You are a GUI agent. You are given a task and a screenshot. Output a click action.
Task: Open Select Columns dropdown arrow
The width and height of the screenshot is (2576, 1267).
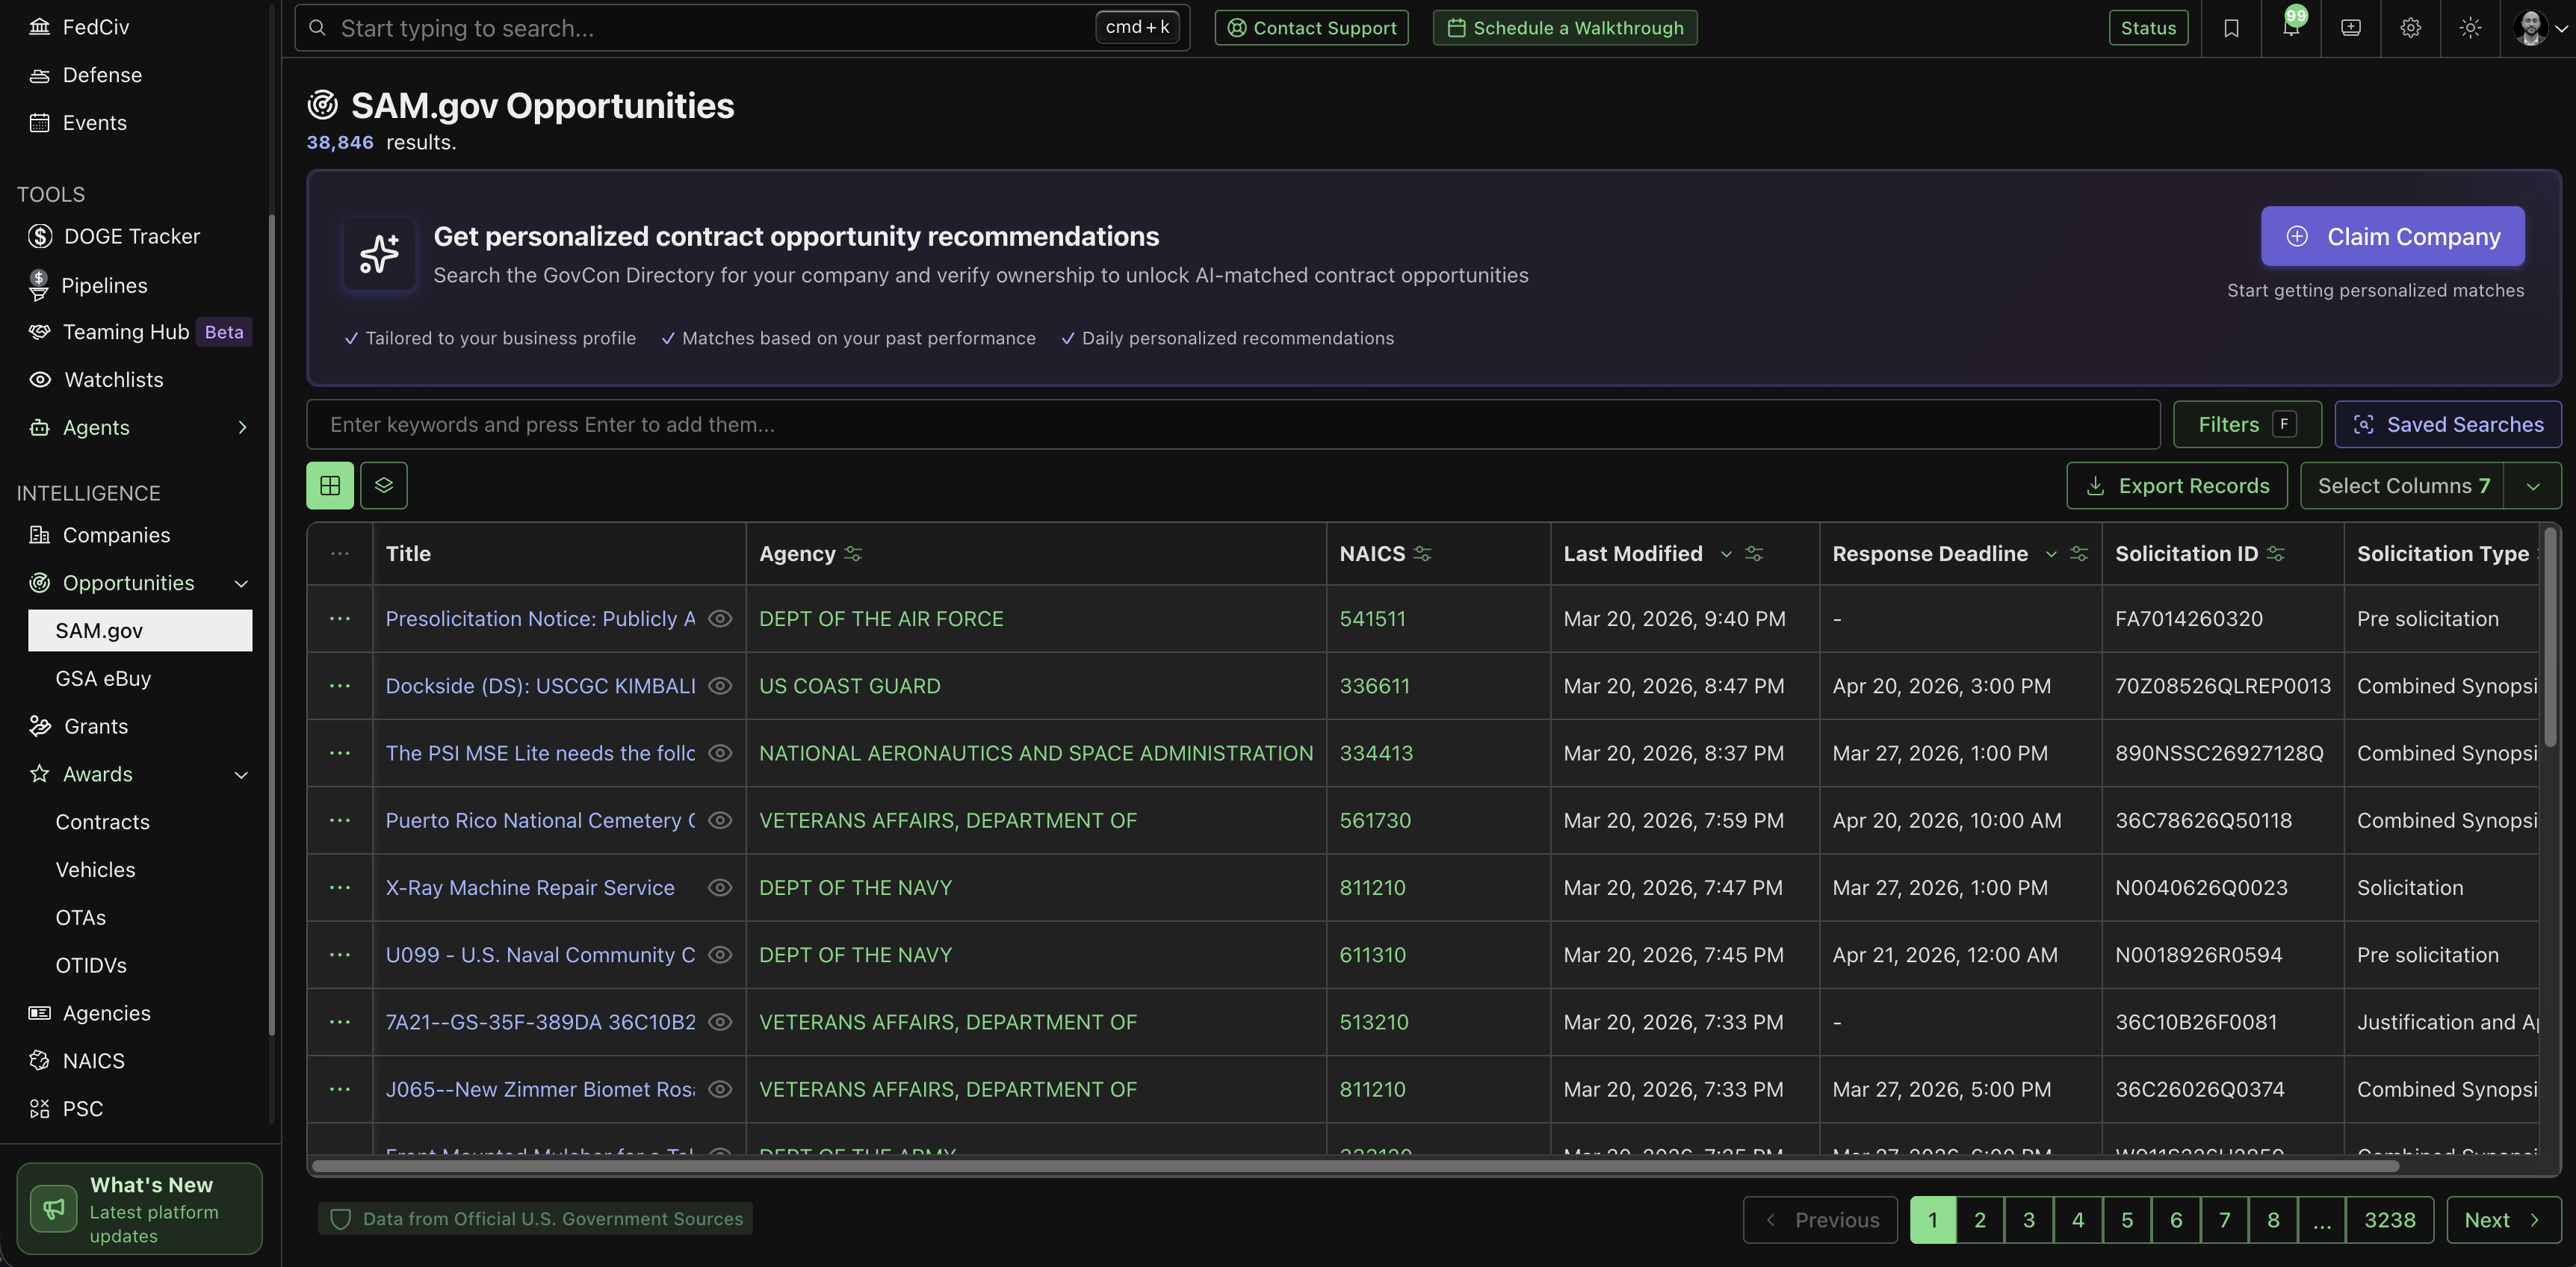click(2533, 486)
